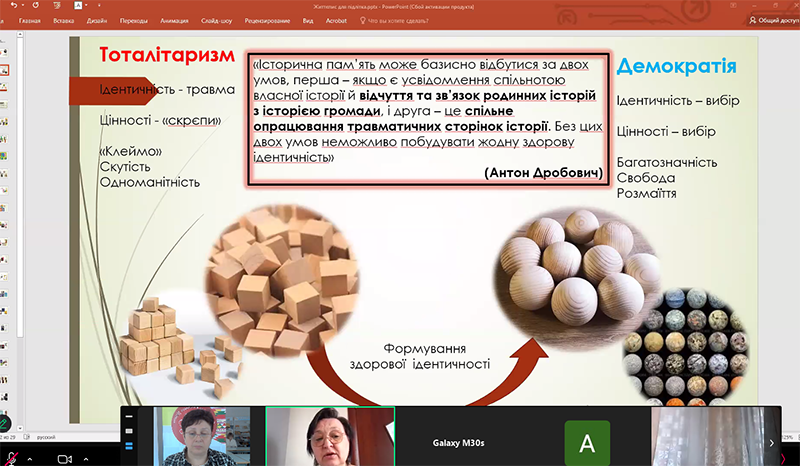The width and height of the screenshot is (800, 466).
Task: Click the Тоталітаризм heading text
Action: tap(167, 55)
